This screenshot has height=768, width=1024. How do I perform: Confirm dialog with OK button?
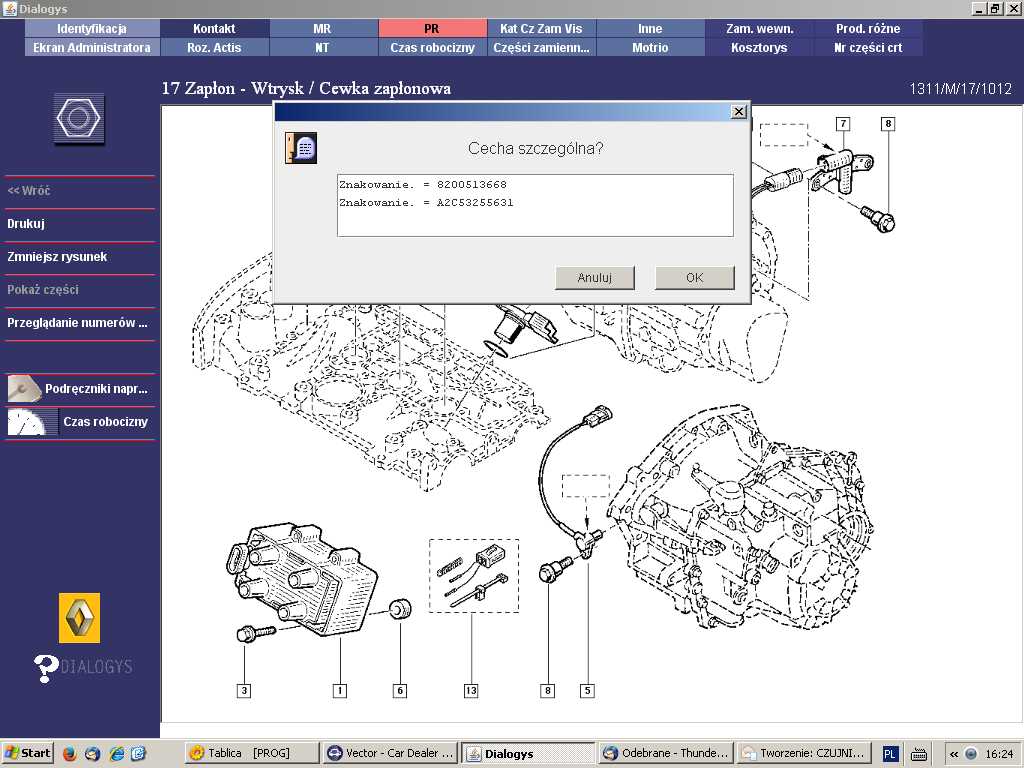tap(695, 278)
